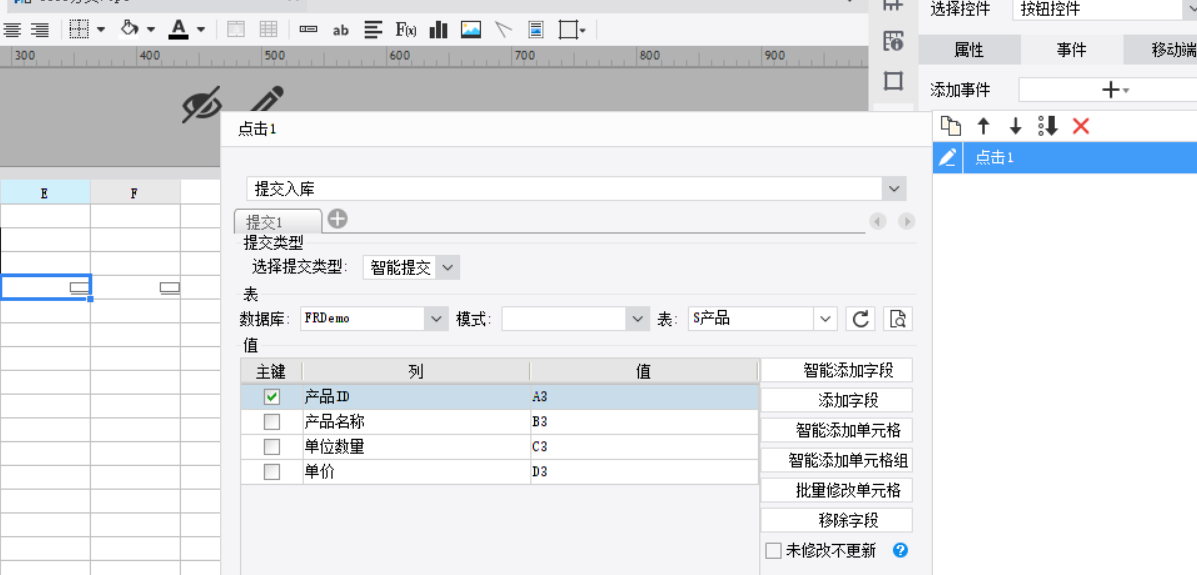The image size is (1197, 575).
Task: Apply center text alignment
Action: click(11, 30)
